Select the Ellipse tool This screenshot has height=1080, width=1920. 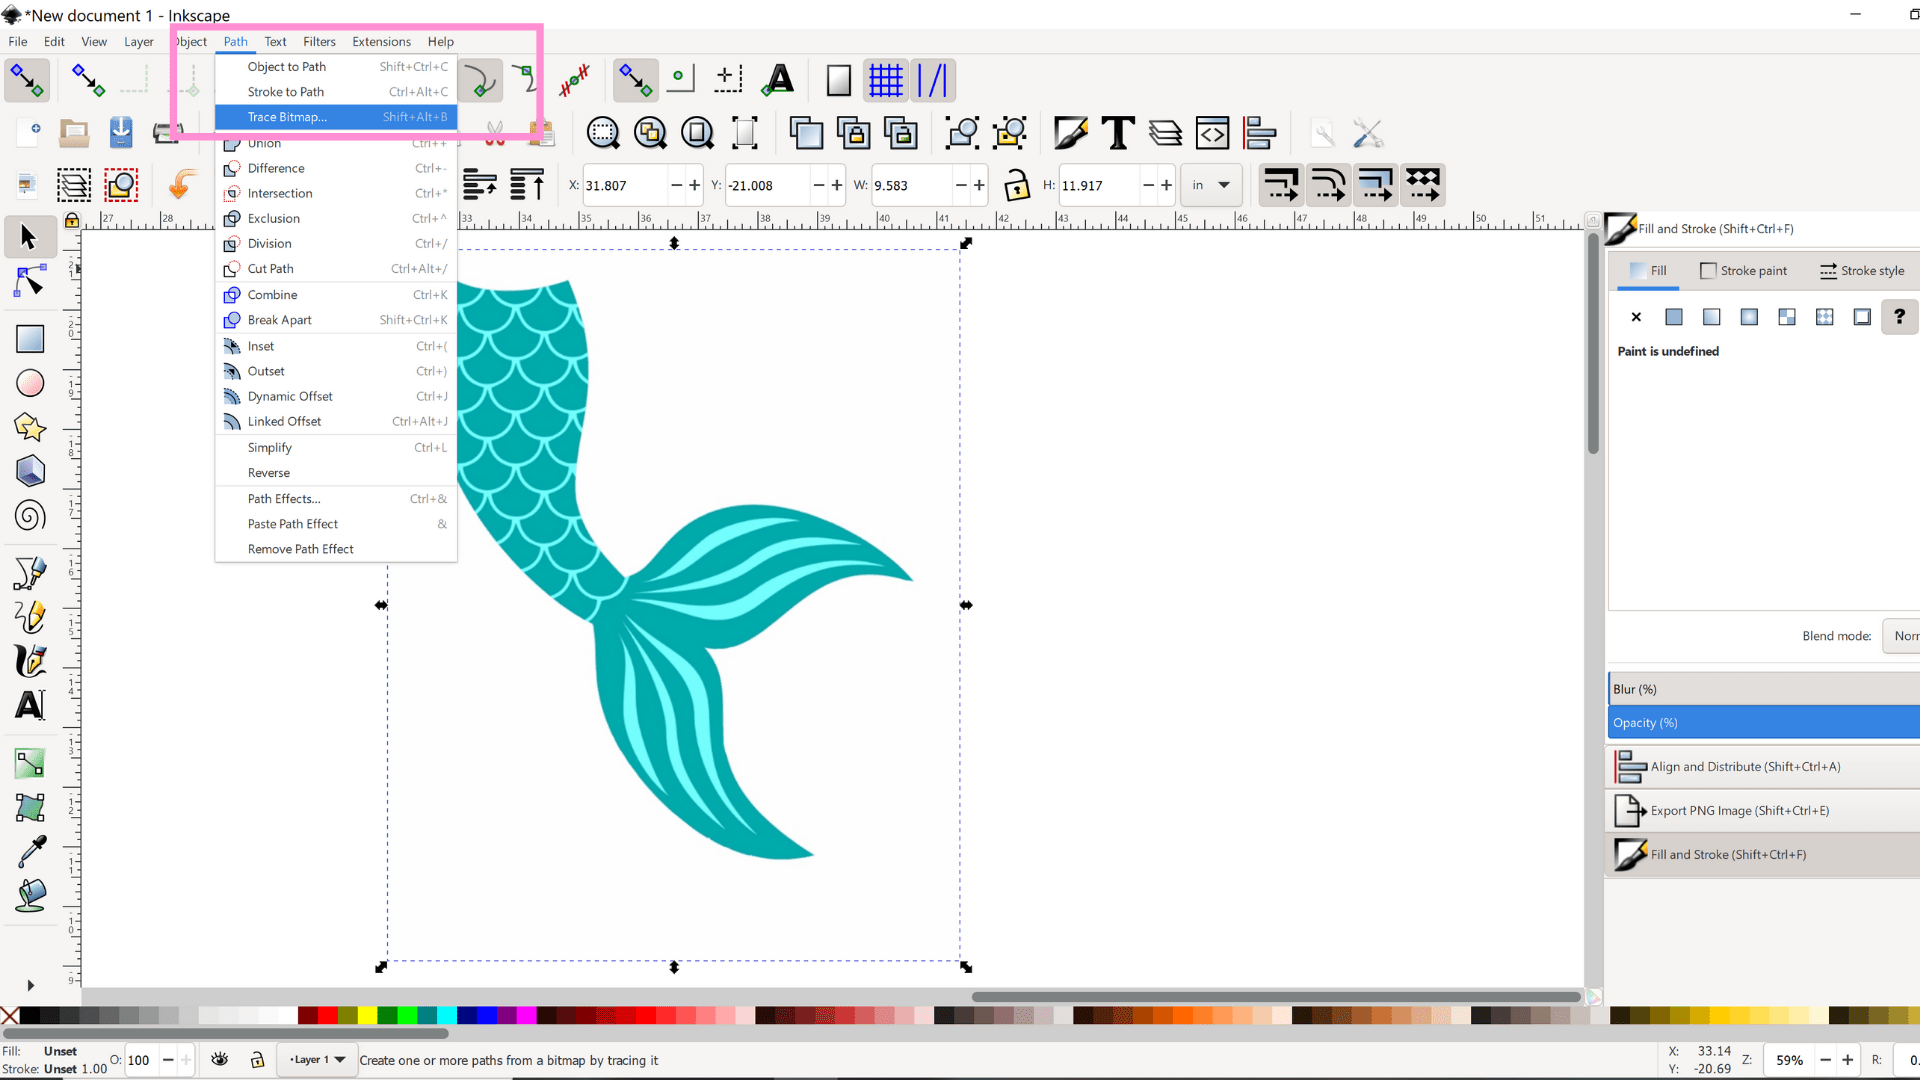[x=29, y=383]
